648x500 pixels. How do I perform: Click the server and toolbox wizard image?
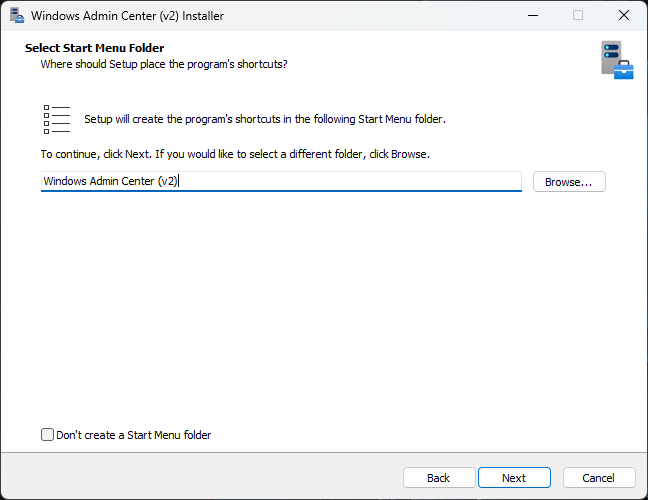(616, 59)
